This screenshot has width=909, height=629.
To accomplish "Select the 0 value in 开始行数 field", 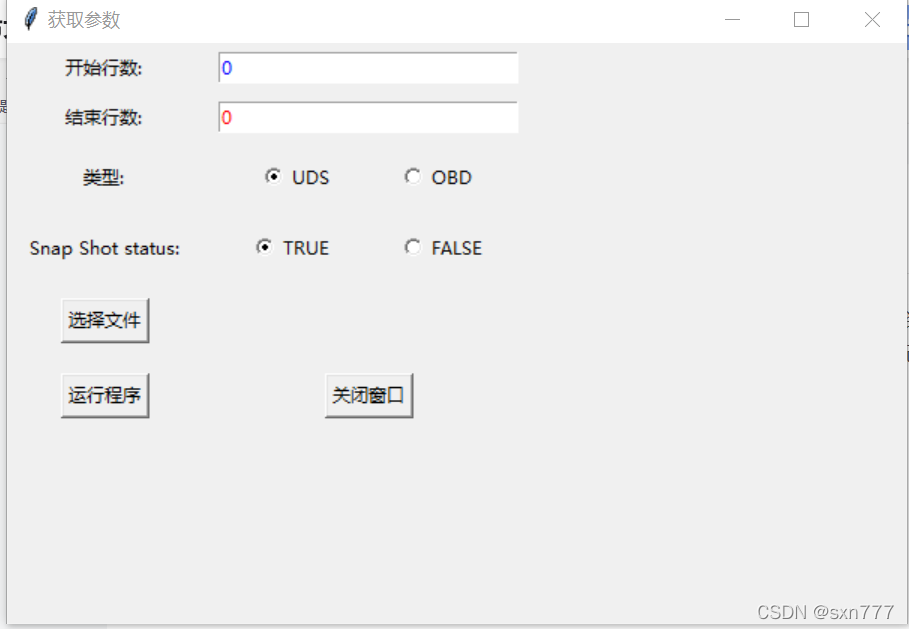I will click(226, 67).
